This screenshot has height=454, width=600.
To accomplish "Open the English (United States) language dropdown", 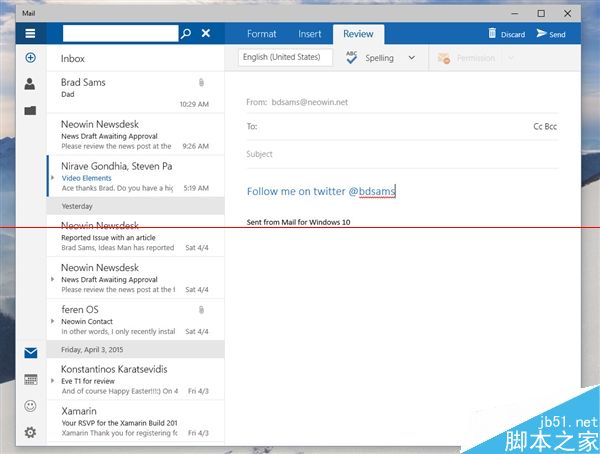I will (285, 58).
